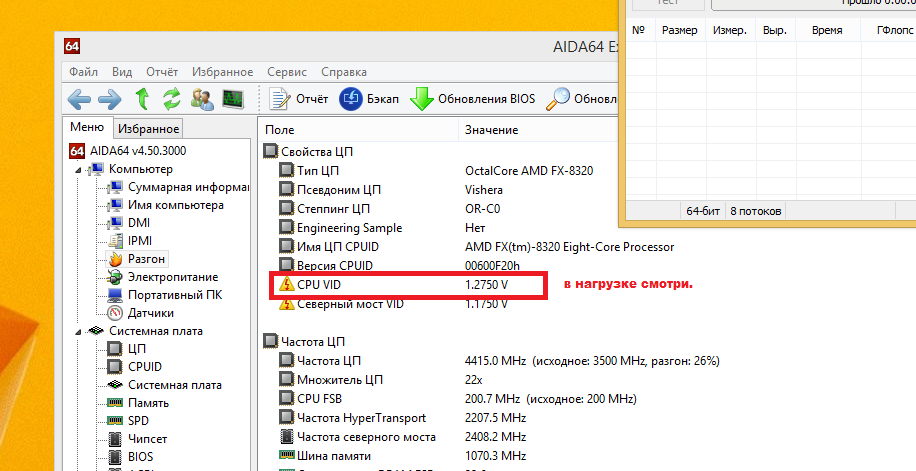
Task: Select CPUID under Системная плата
Action: pos(144,367)
